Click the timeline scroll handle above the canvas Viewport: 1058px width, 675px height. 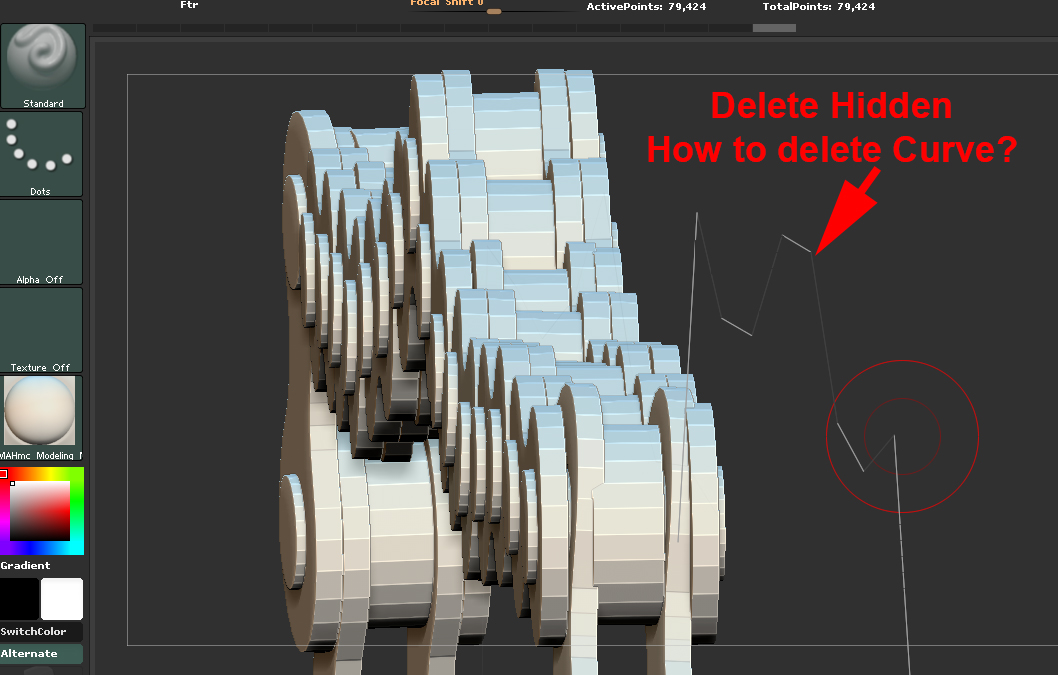[x=774, y=28]
